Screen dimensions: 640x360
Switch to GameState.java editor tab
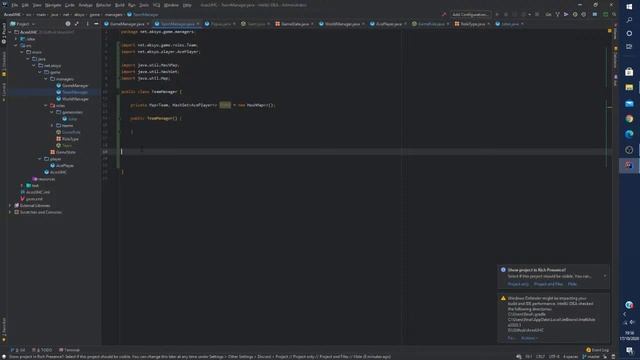[x=295, y=24]
